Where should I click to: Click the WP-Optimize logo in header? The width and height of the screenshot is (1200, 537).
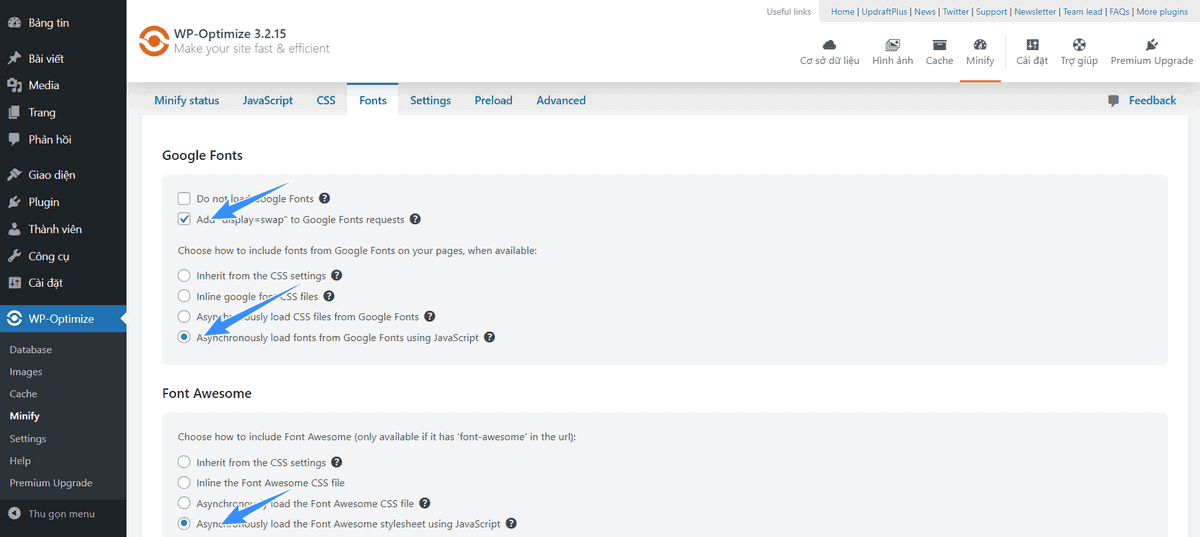153,42
